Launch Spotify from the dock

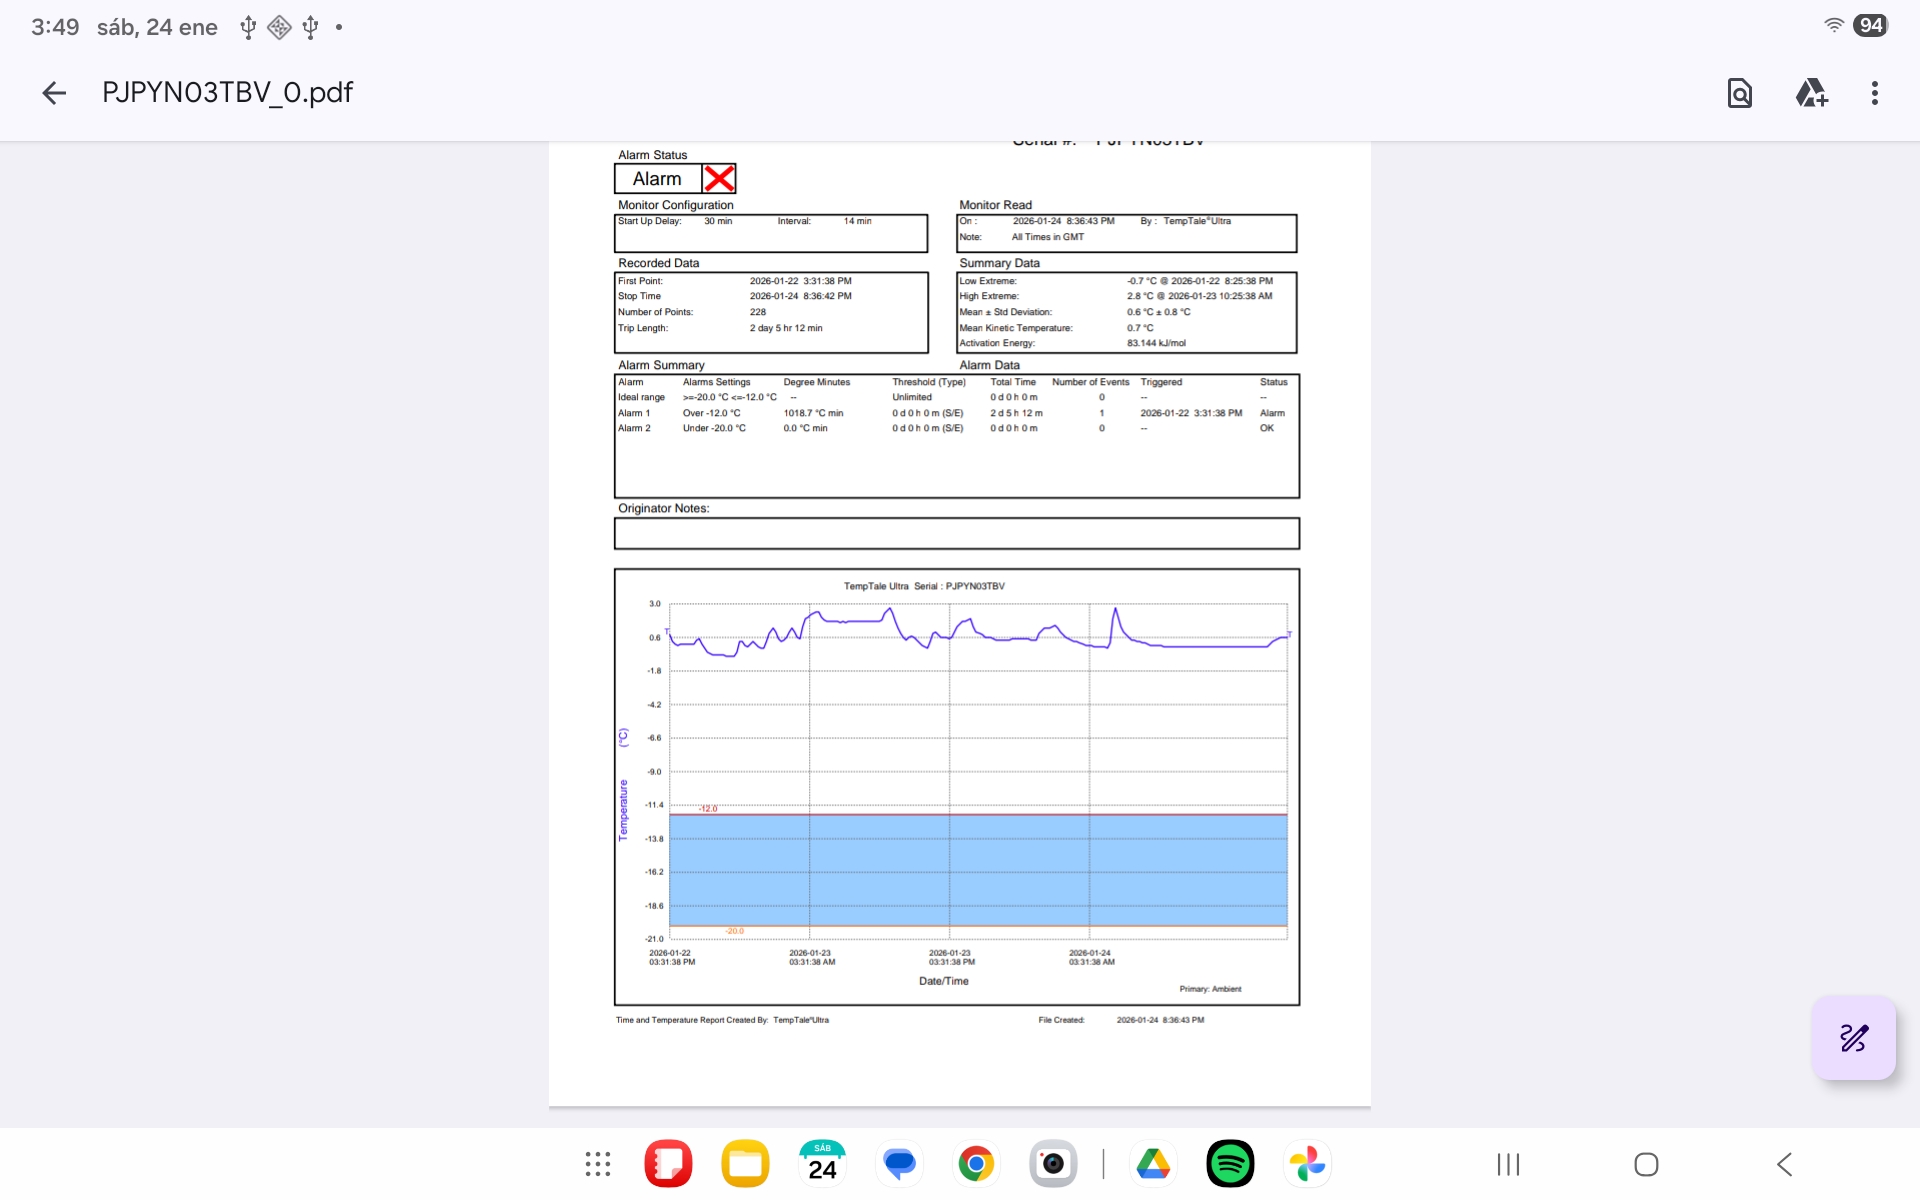click(x=1230, y=1164)
